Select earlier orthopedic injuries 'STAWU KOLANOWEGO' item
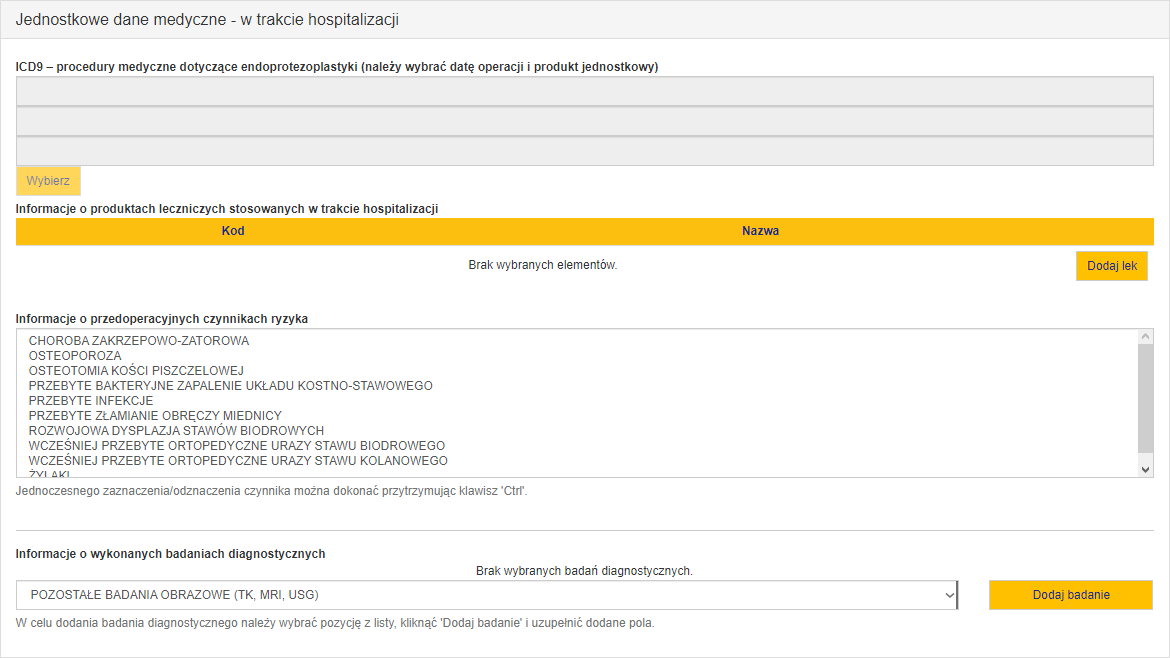Image resolution: width=1170 pixels, height=658 pixels. [238, 461]
